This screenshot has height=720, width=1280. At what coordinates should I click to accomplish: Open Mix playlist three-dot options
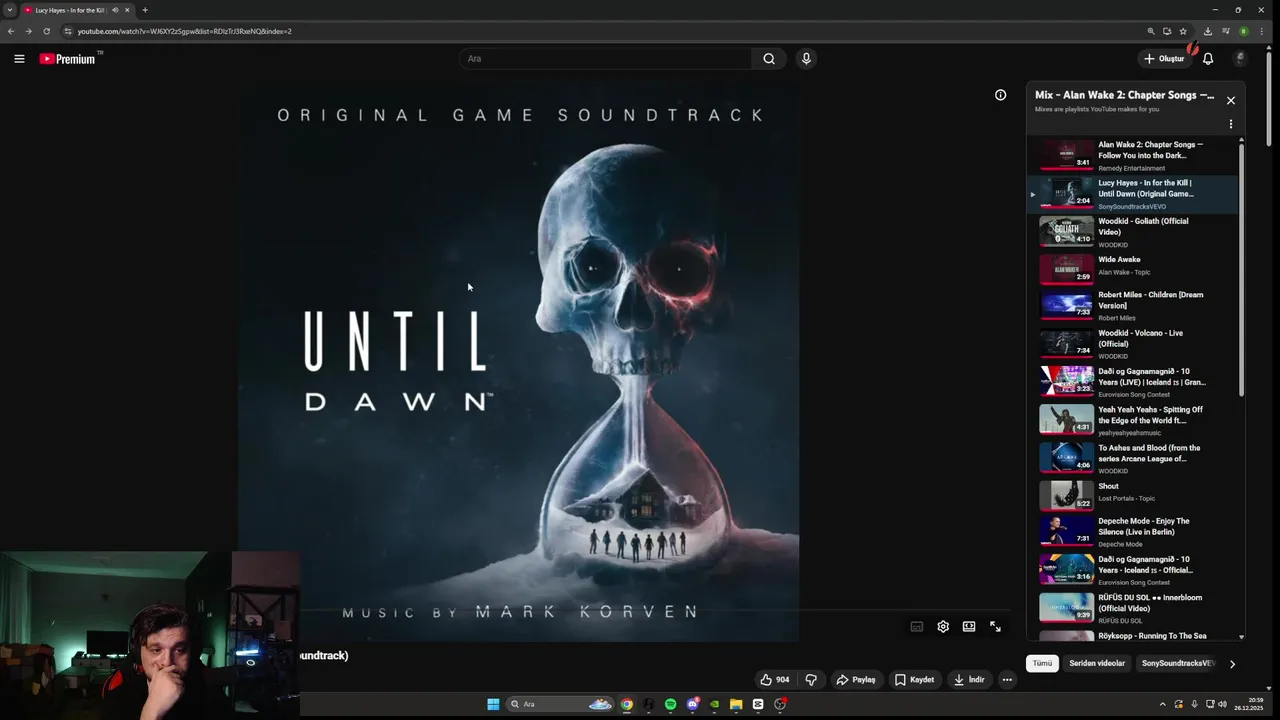[1231, 124]
